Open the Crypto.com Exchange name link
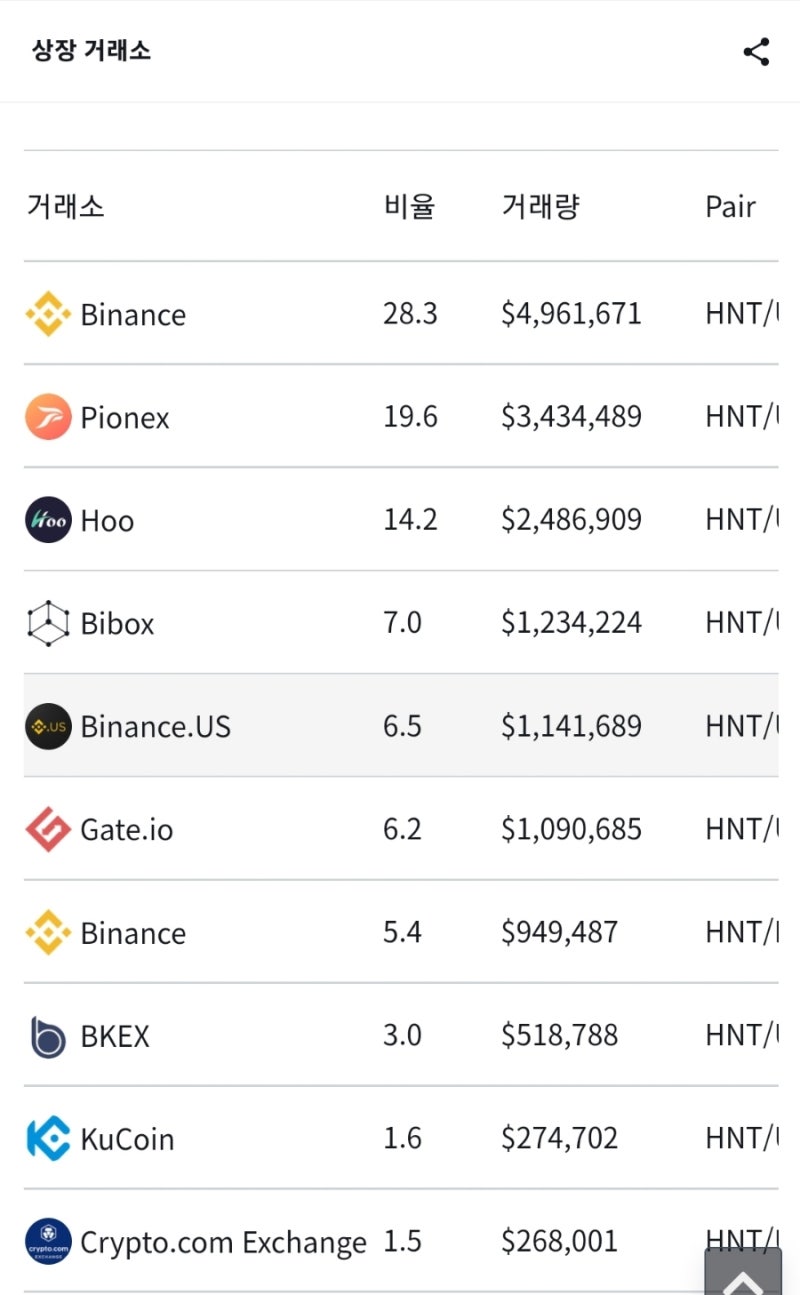 tap(223, 1242)
